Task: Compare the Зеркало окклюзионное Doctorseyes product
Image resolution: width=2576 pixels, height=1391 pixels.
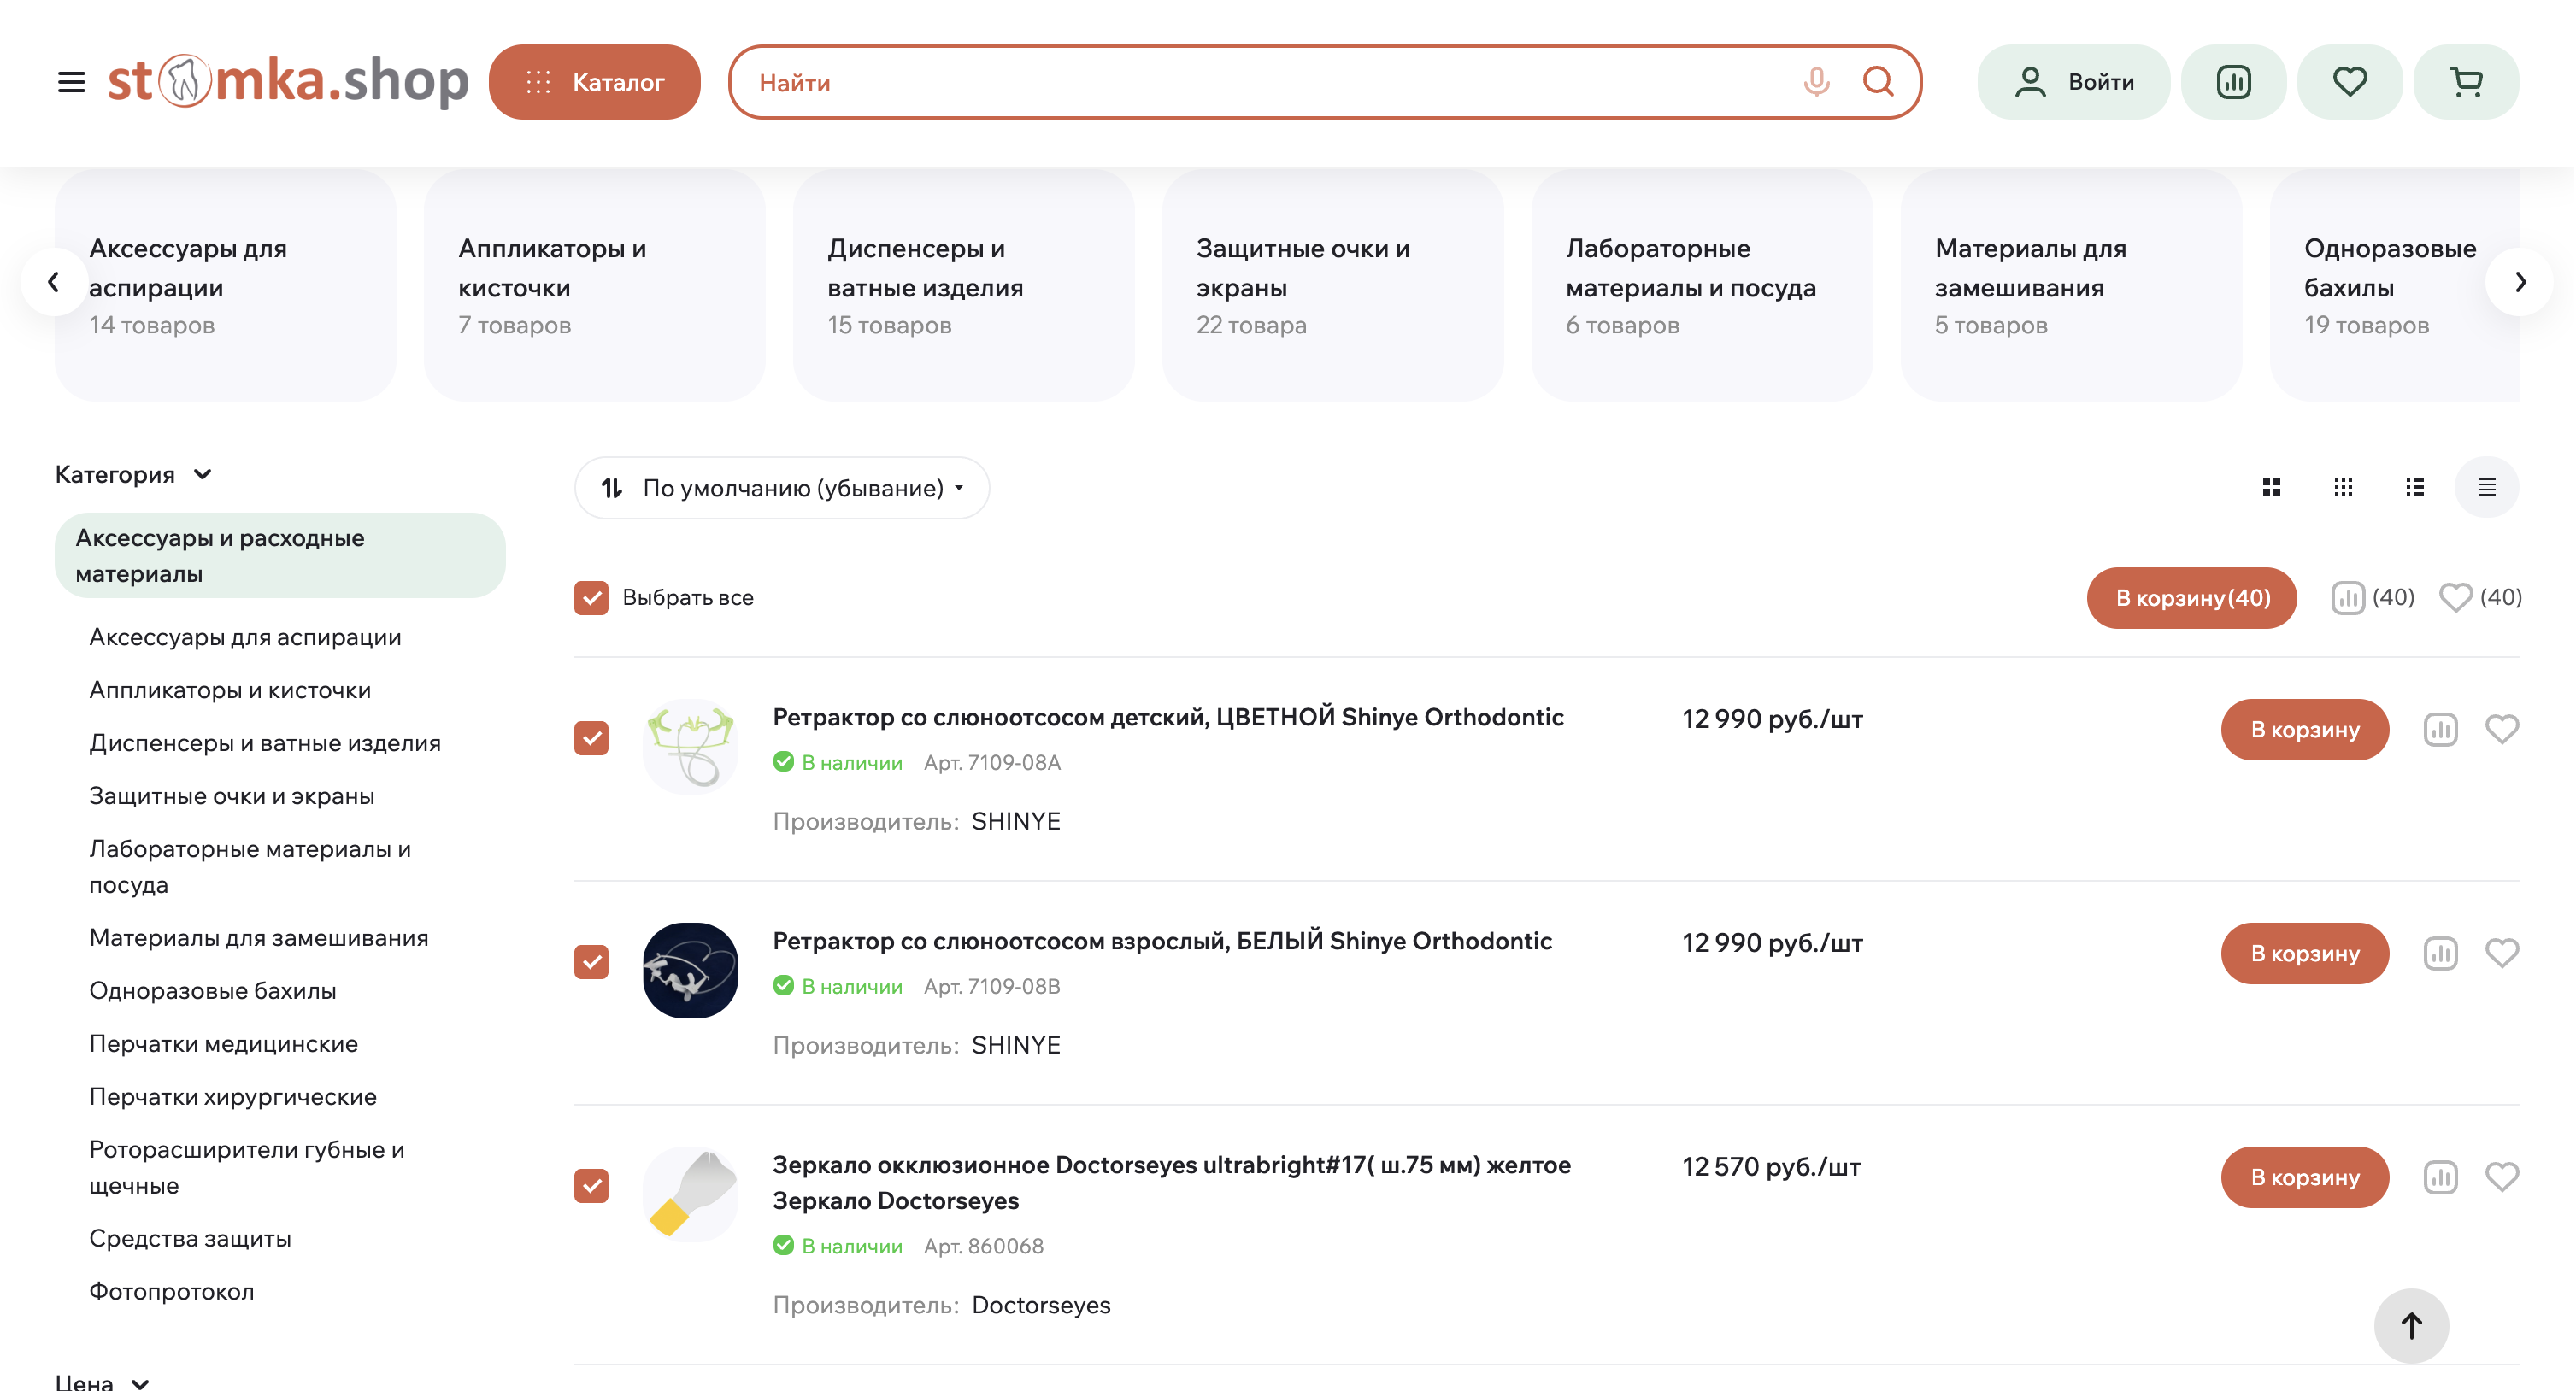Action: coord(2440,1178)
